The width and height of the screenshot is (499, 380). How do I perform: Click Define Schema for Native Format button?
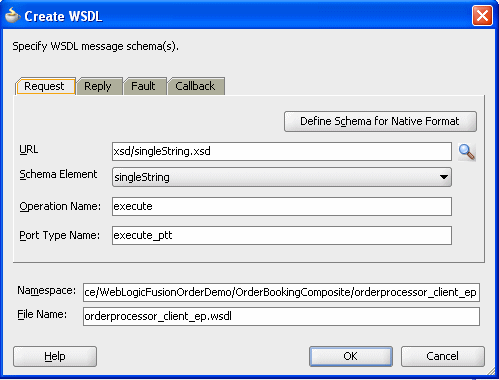pos(380,121)
